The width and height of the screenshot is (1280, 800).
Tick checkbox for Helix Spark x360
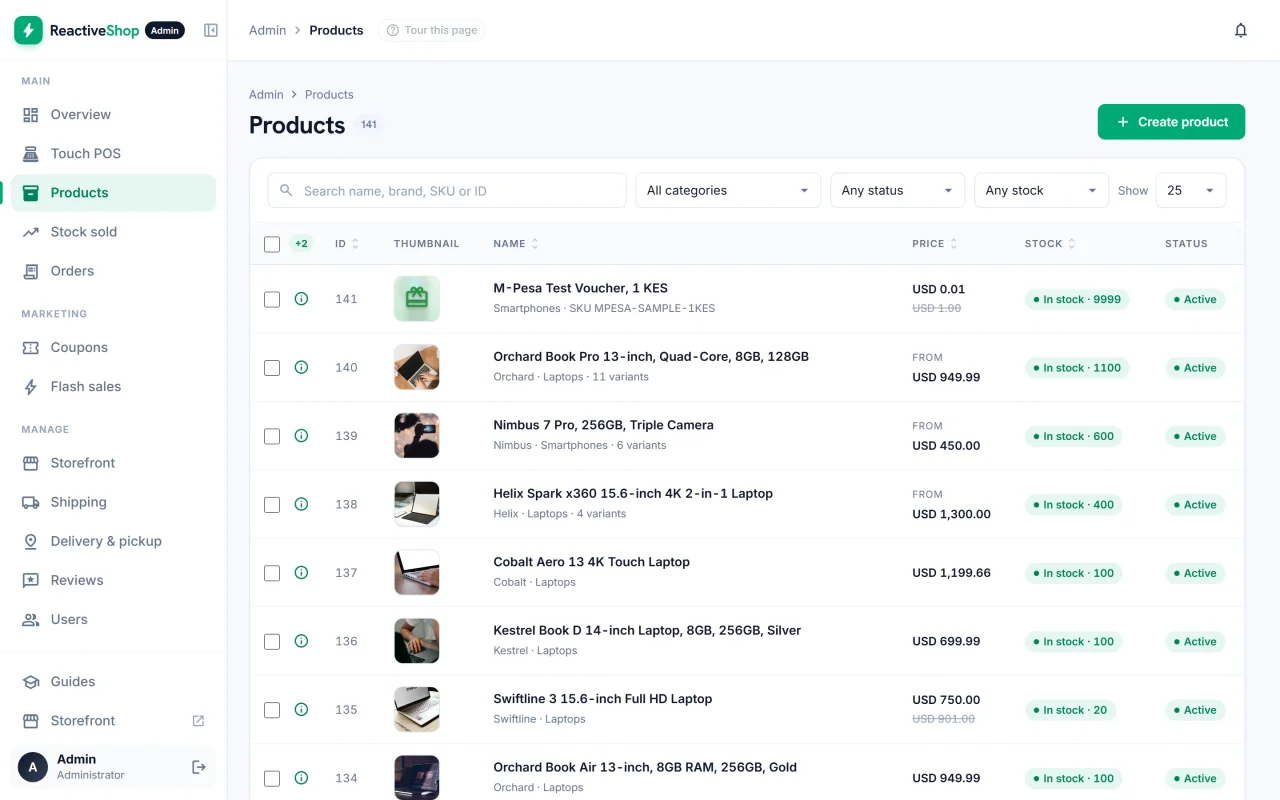[x=272, y=504]
